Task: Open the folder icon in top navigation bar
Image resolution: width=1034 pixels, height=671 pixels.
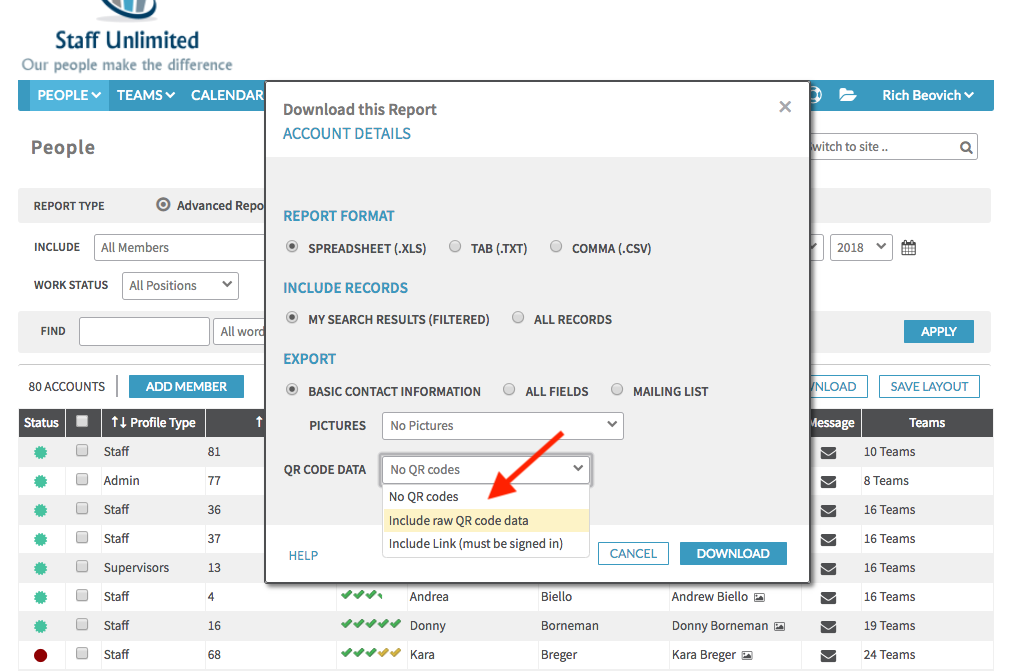Action: pos(847,95)
